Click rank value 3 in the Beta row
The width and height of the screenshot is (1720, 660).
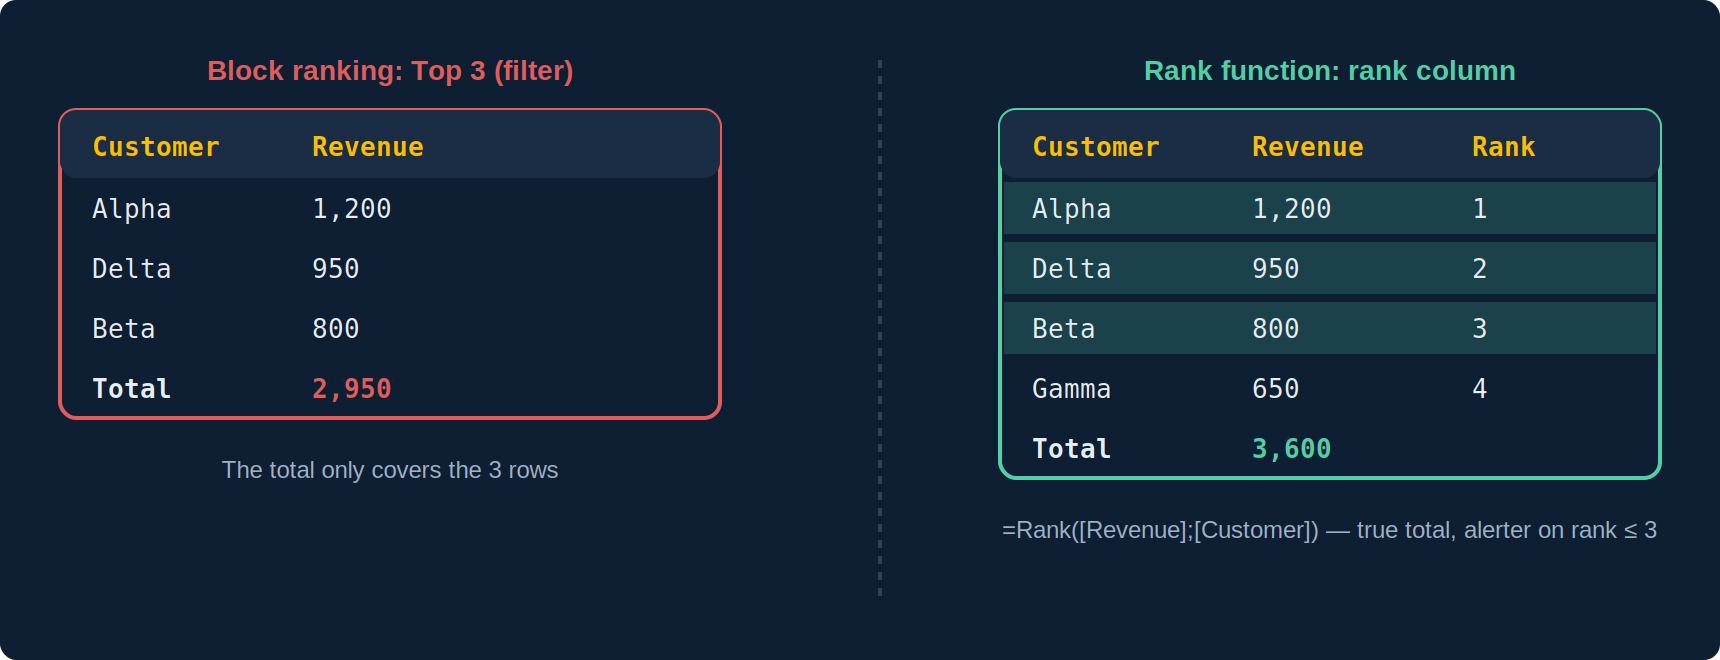coord(1480,329)
